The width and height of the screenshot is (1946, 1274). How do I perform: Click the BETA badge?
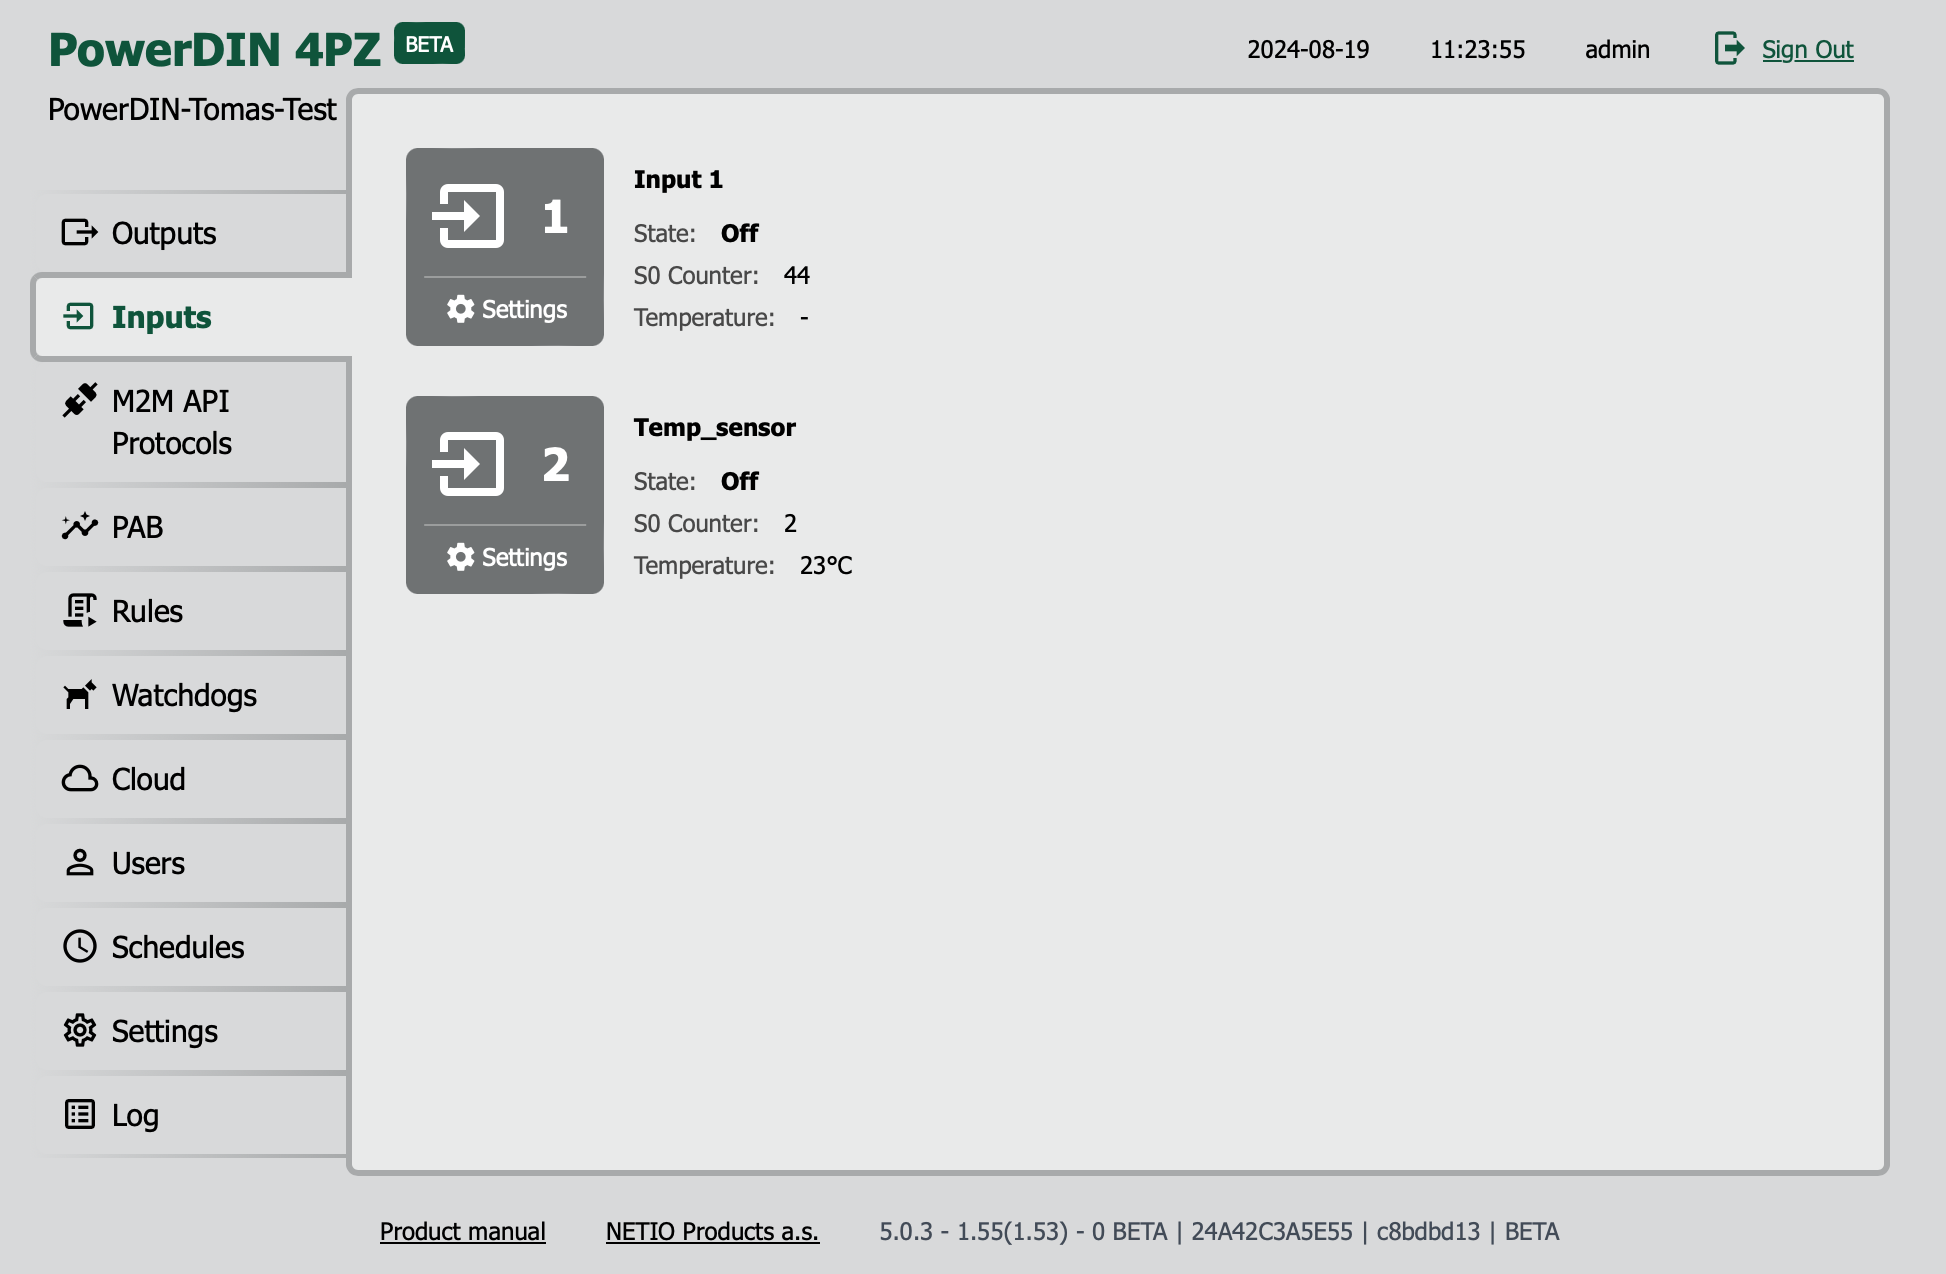coord(429,44)
